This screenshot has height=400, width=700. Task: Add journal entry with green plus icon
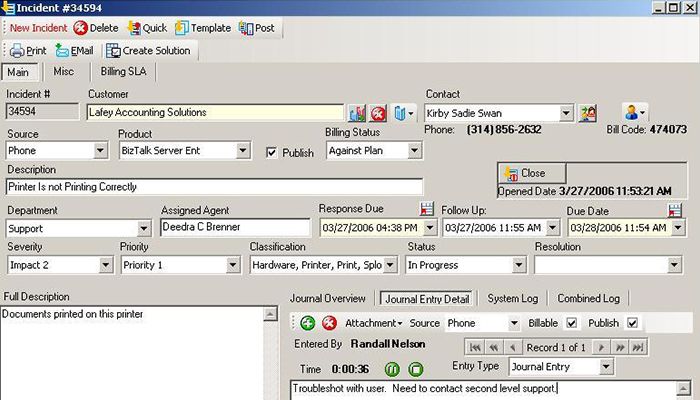click(x=308, y=323)
